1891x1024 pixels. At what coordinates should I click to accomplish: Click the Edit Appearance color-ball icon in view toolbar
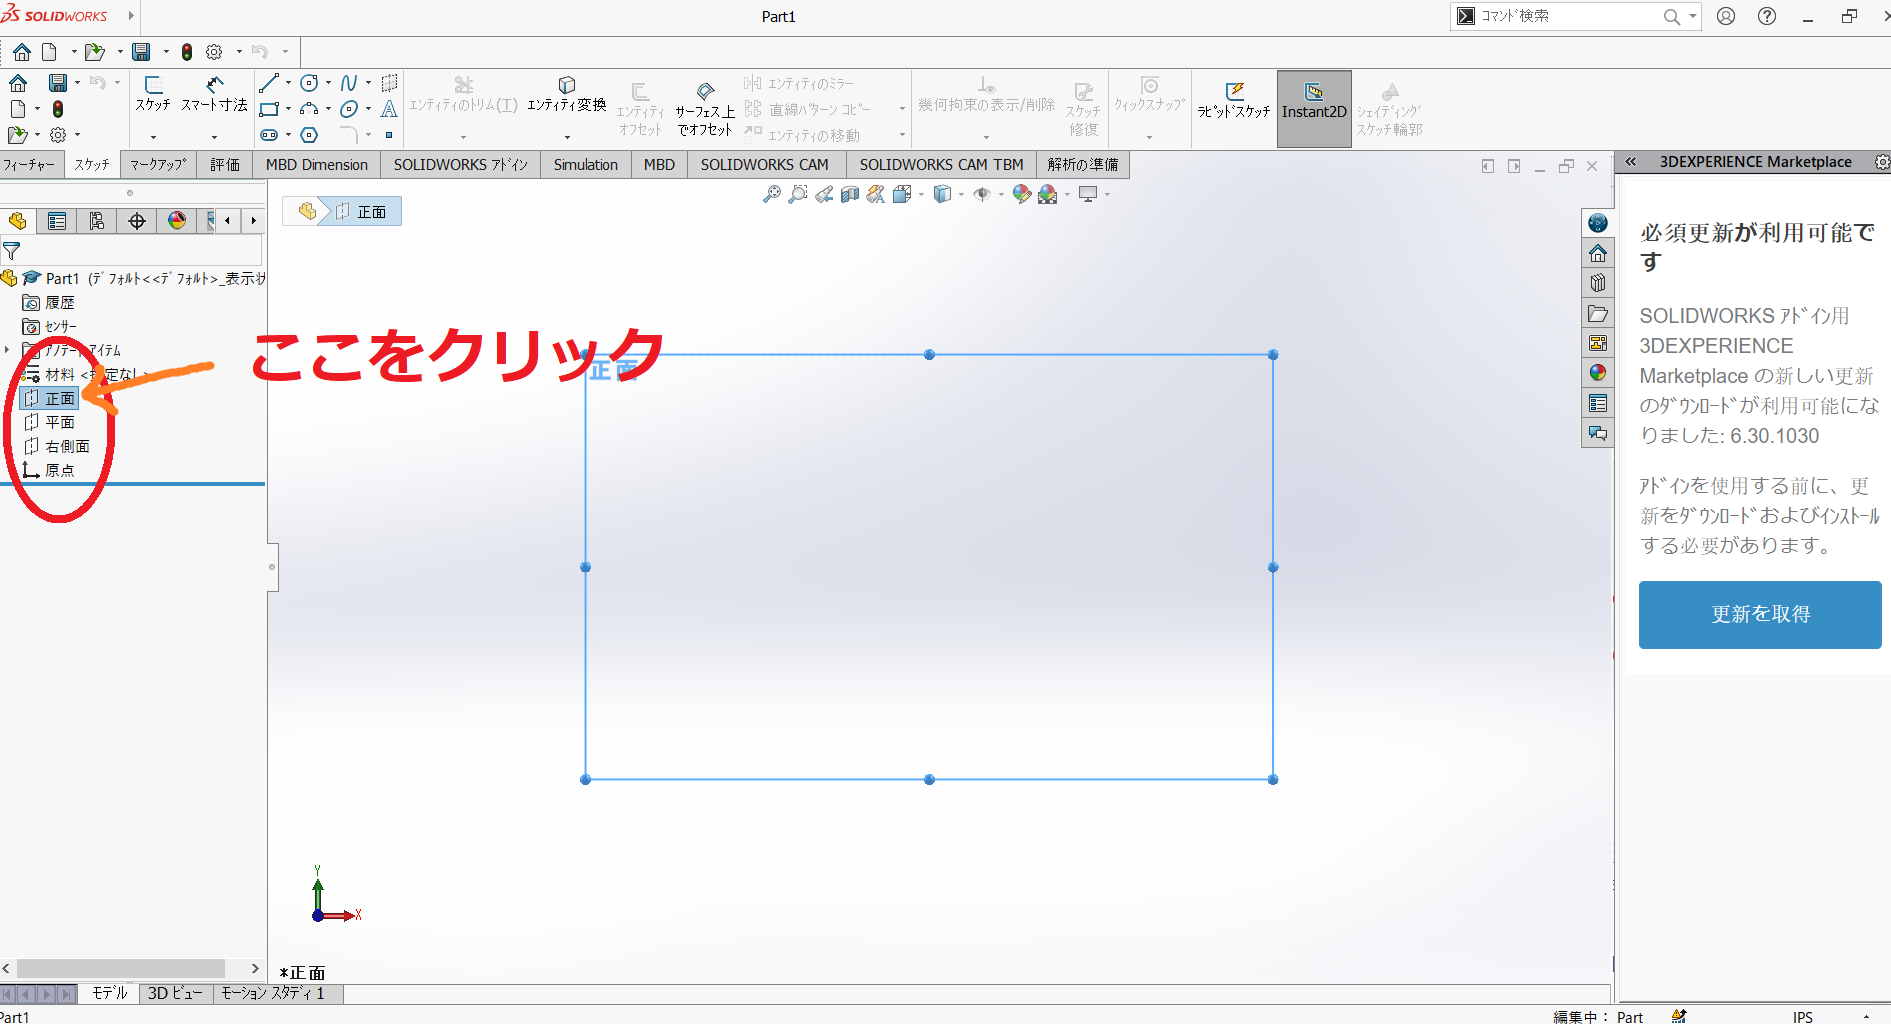[1021, 195]
